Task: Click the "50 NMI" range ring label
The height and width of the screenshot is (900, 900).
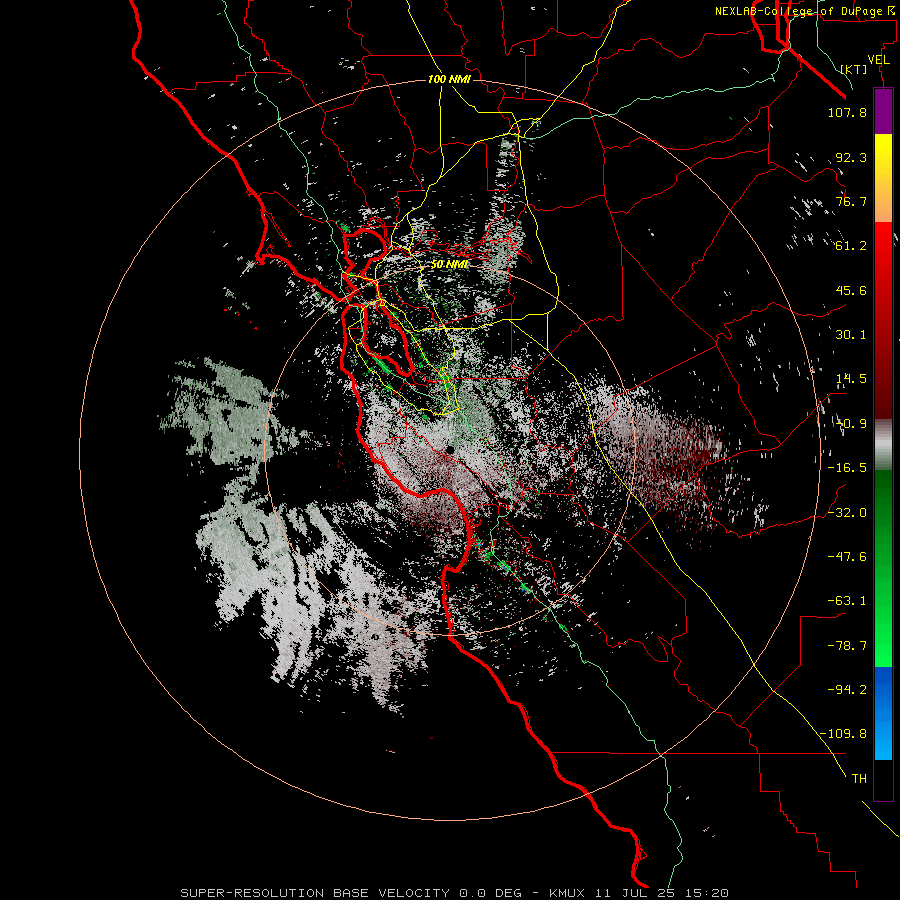Action: click(449, 264)
